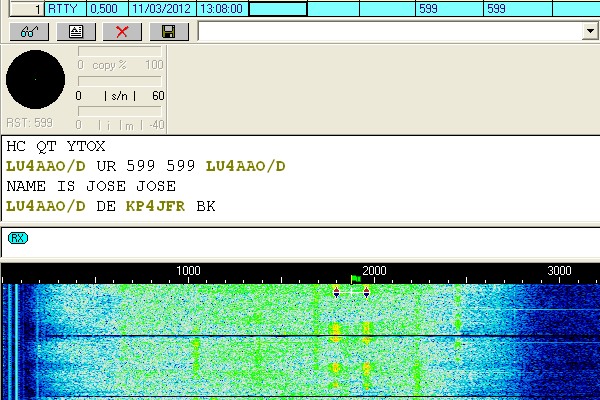Click the first LU4AAO/D callsign in received text
600x400 pixels.
pos(45,166)
